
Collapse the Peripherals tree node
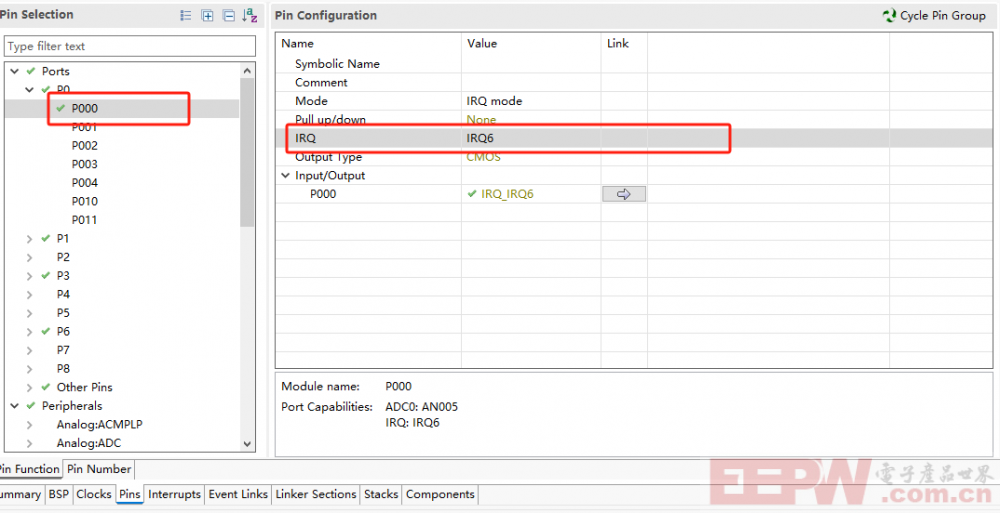coord(15,406)
